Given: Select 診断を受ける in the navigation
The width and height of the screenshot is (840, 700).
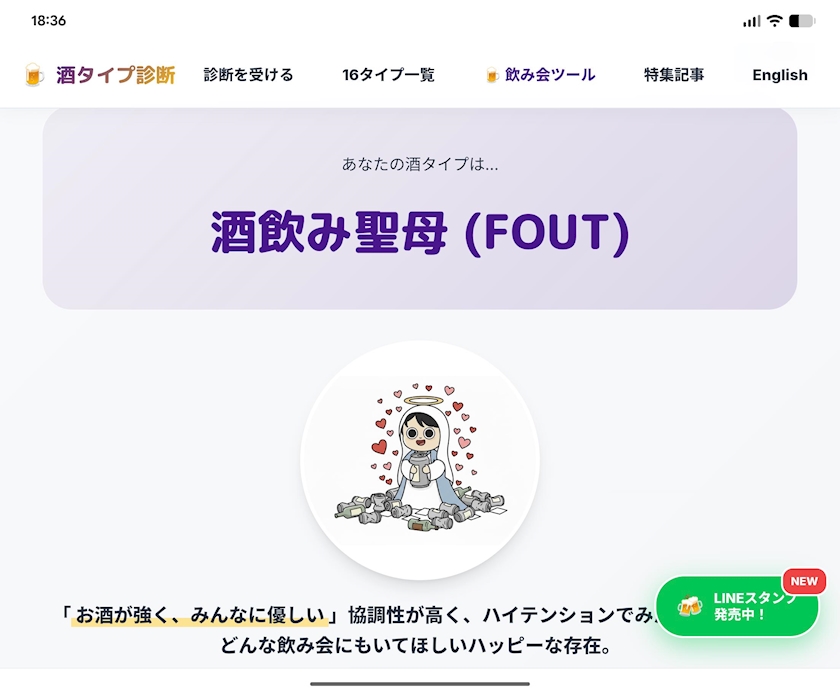Looking at the screenshot, I should [249, 74].
